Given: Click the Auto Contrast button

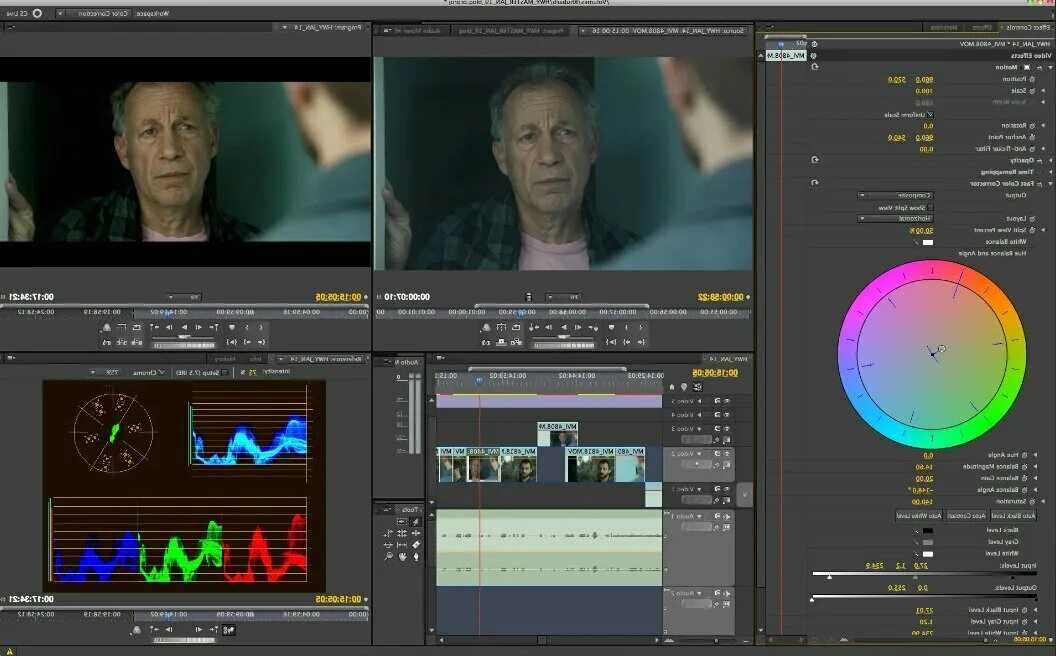Looking at the screenshot, I should tap(966, 516).
